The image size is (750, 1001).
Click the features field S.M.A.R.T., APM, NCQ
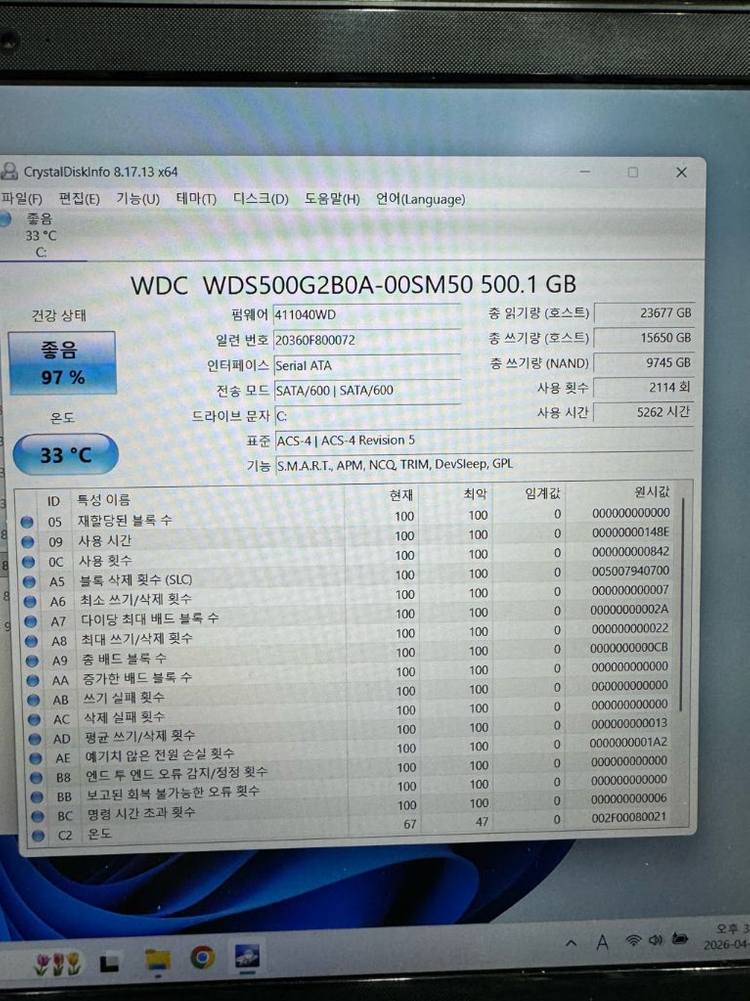coord(484,464)
